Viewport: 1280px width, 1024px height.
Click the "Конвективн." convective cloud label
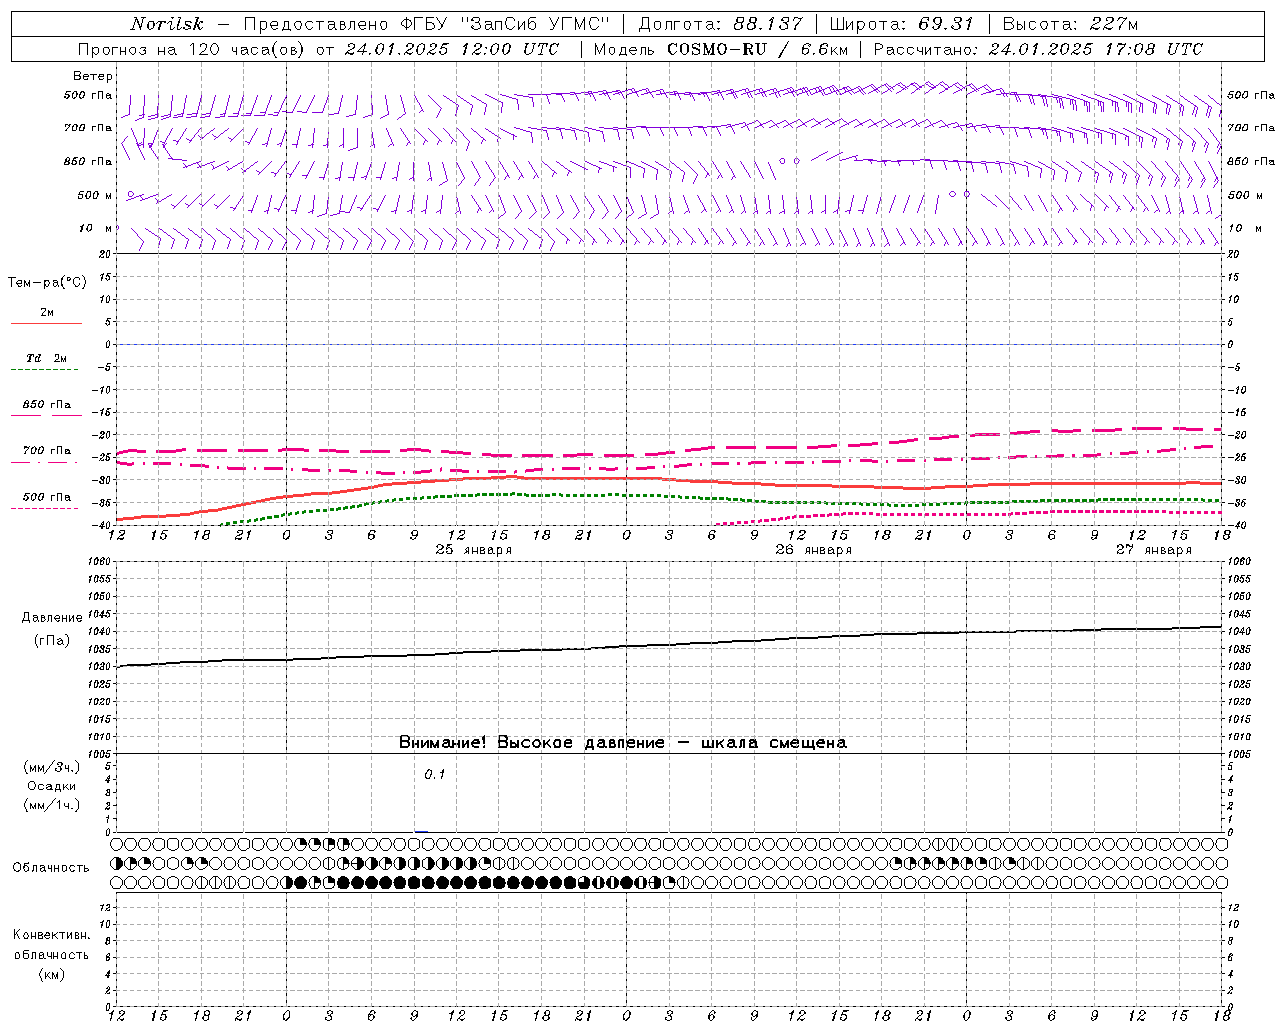(51, 935)
